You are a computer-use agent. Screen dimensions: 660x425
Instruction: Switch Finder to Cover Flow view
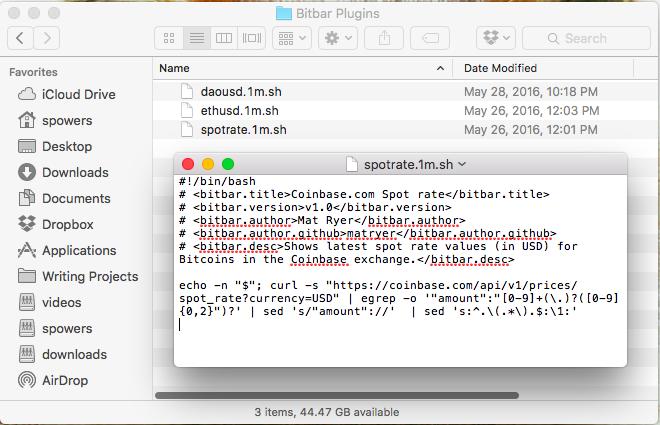[x=252, y=38]
